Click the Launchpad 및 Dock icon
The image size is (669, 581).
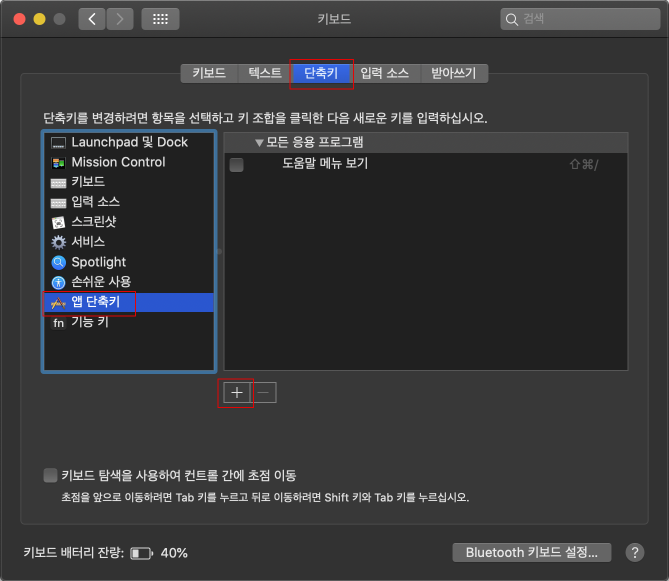click(58, 142)
